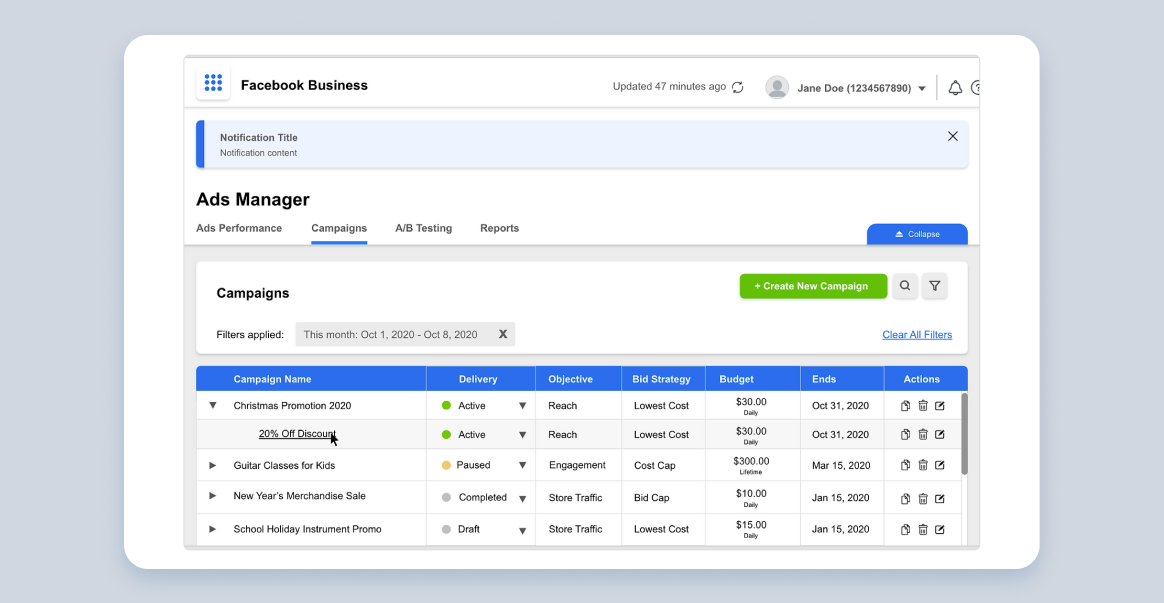The image size is (1164, 603).
Task: Click Create New Campaign button
Action: 813,286
